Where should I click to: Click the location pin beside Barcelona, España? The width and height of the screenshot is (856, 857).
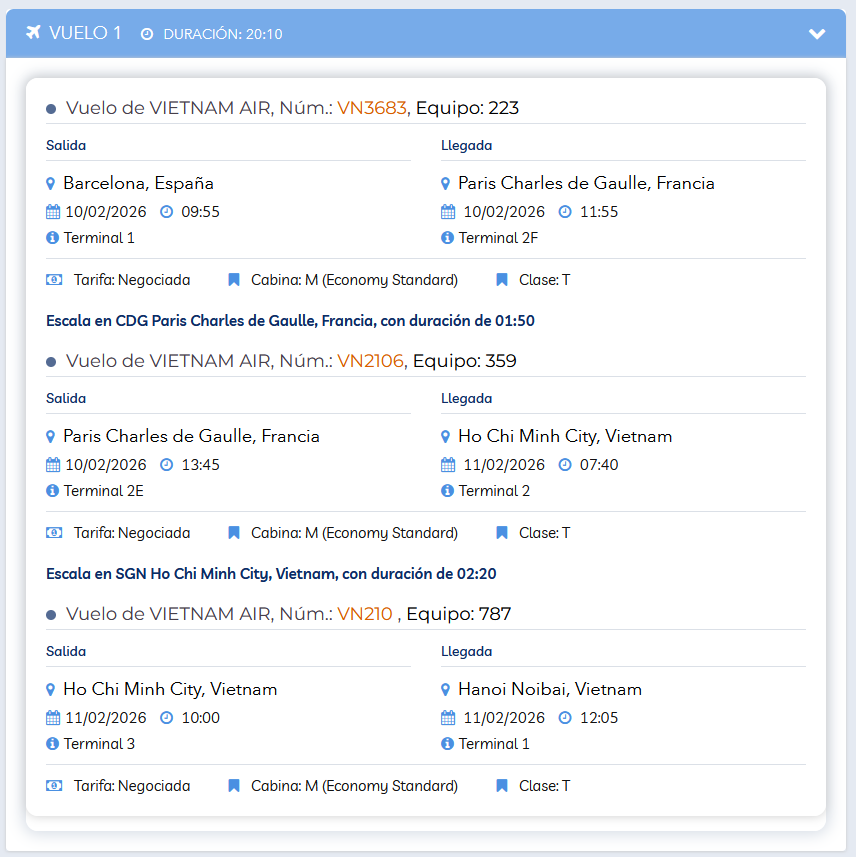(50, 184)
